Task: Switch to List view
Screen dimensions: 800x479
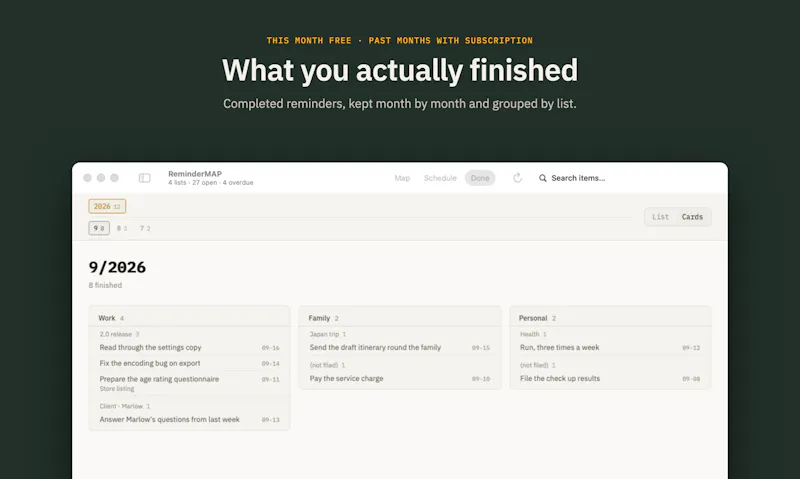Action: tap(660, 217)
